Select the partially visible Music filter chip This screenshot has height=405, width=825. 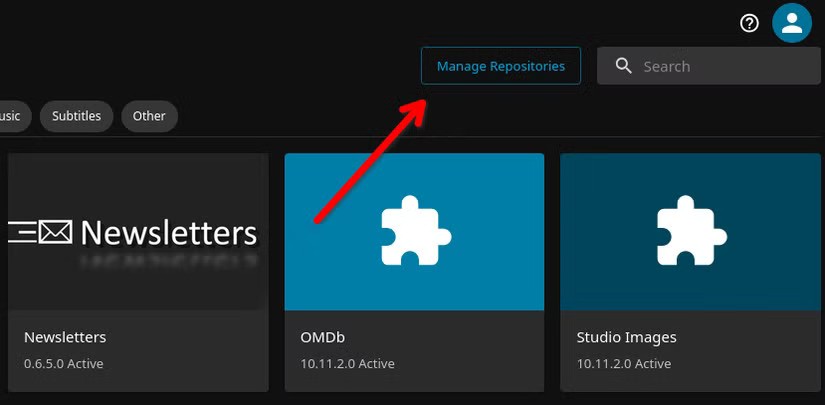12,116
